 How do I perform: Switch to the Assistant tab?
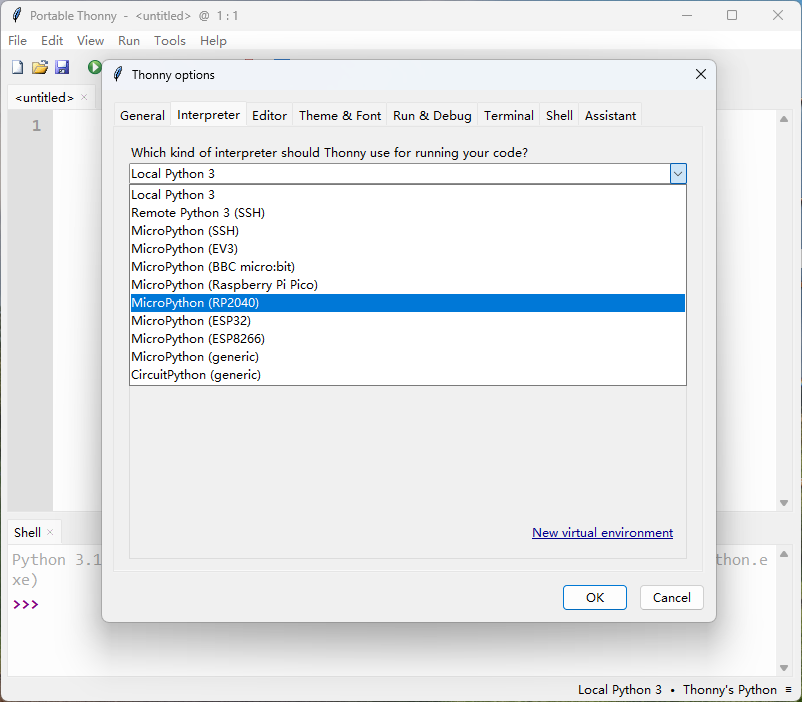pos(610,116)
